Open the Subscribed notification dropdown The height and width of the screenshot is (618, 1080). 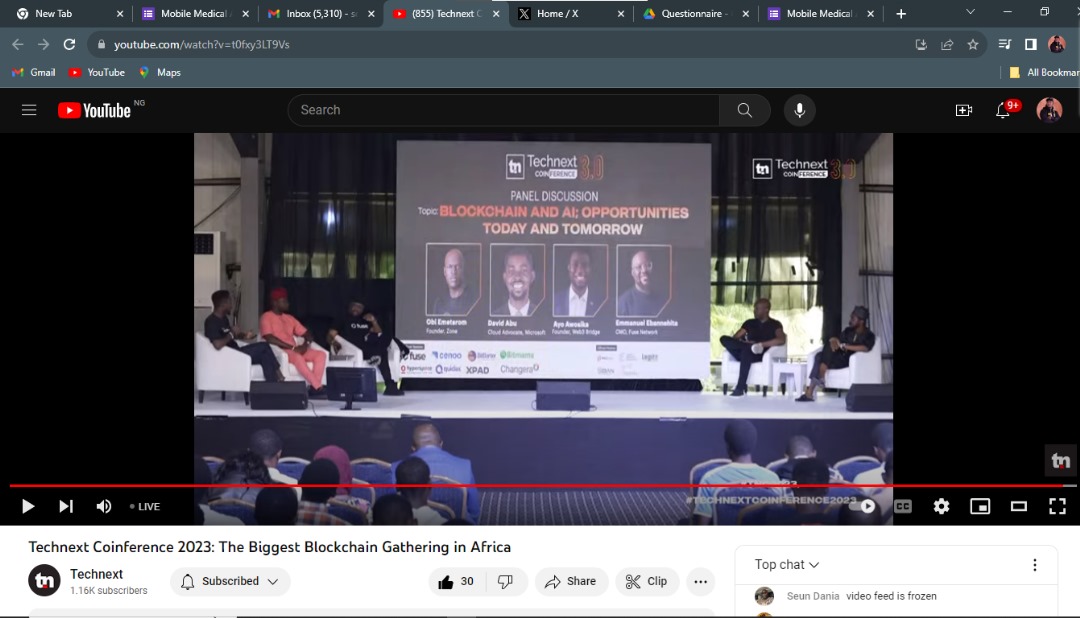230,581
